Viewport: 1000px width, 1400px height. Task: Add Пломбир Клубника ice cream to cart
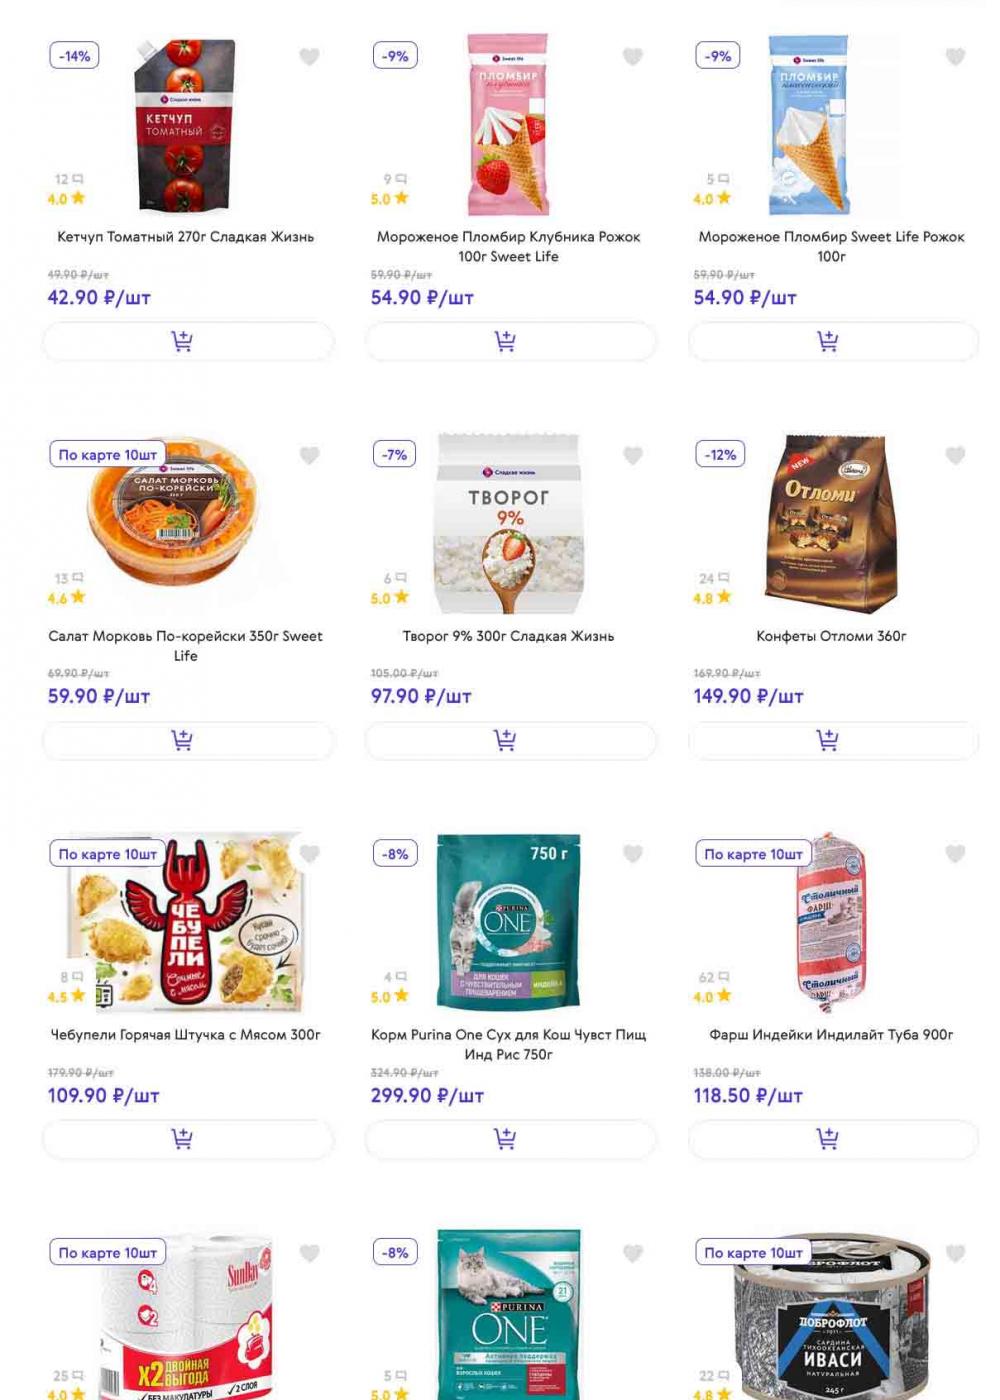511,342
